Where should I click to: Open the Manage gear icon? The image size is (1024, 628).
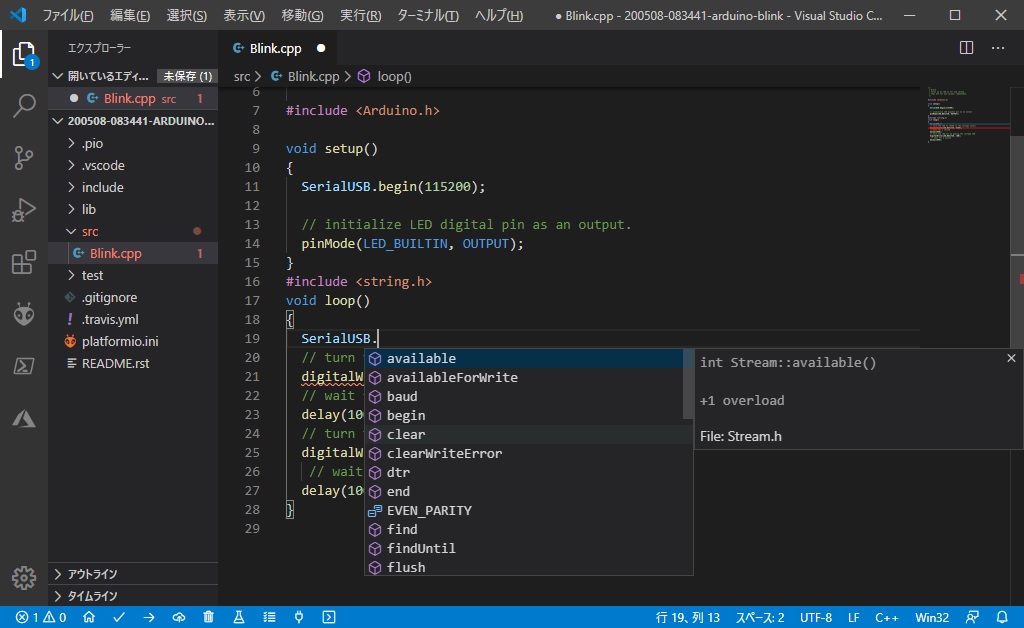(24, 578)
